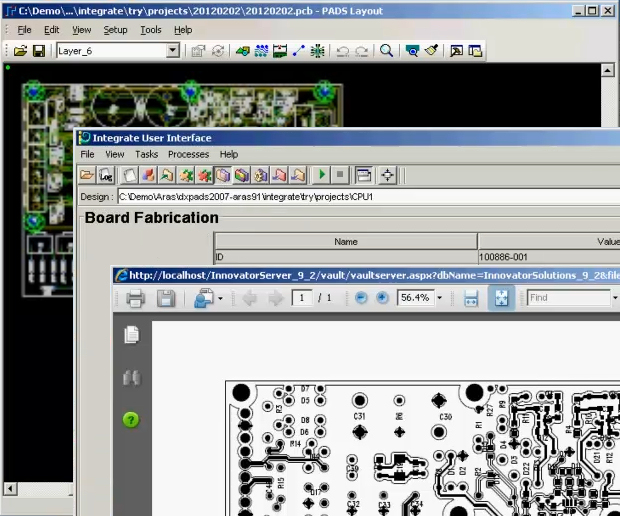Click the Redraw brush icon in PADS

pos(431,51)
